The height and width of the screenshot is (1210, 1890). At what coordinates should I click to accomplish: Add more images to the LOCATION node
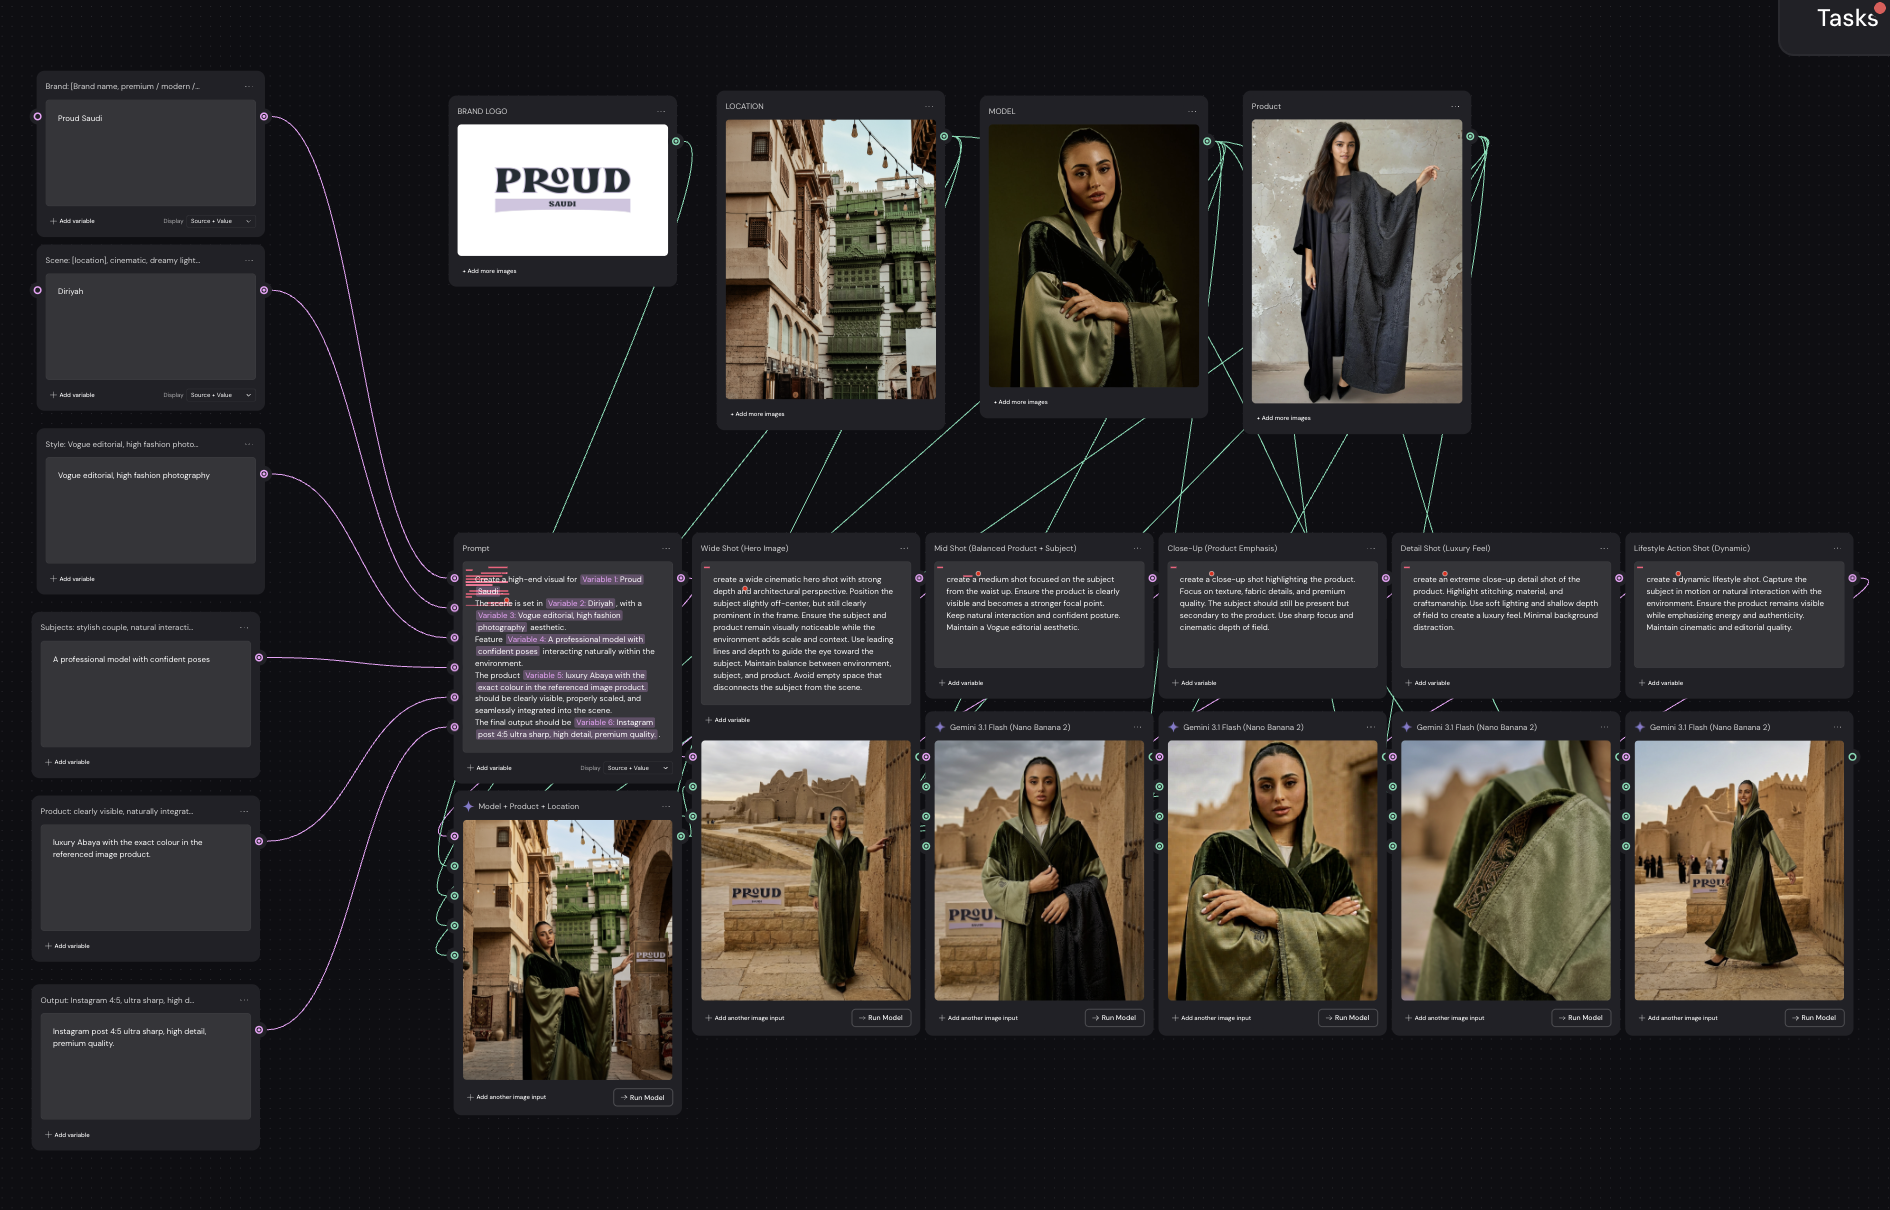click(x=757, y=414)
